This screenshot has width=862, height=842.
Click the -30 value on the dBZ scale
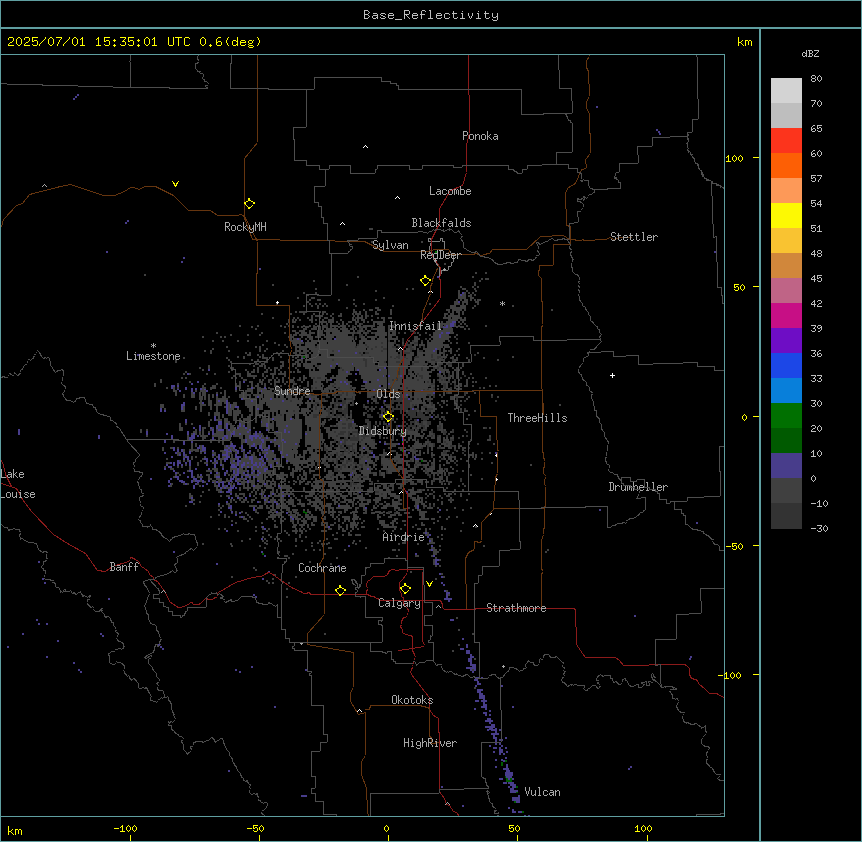819,529
